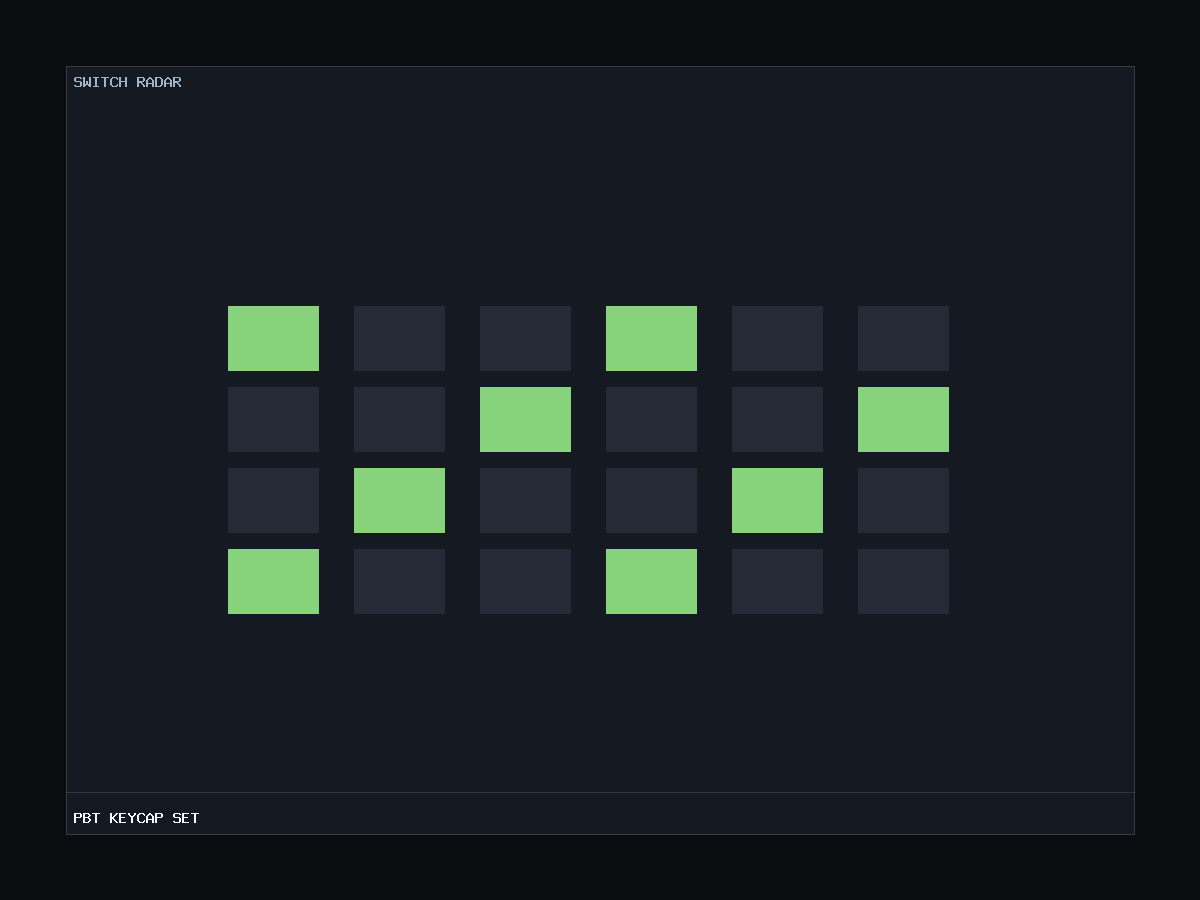Toggle the green cell in row four, column one
This screenshot has width=1200, height=900.
coord(273,581)
